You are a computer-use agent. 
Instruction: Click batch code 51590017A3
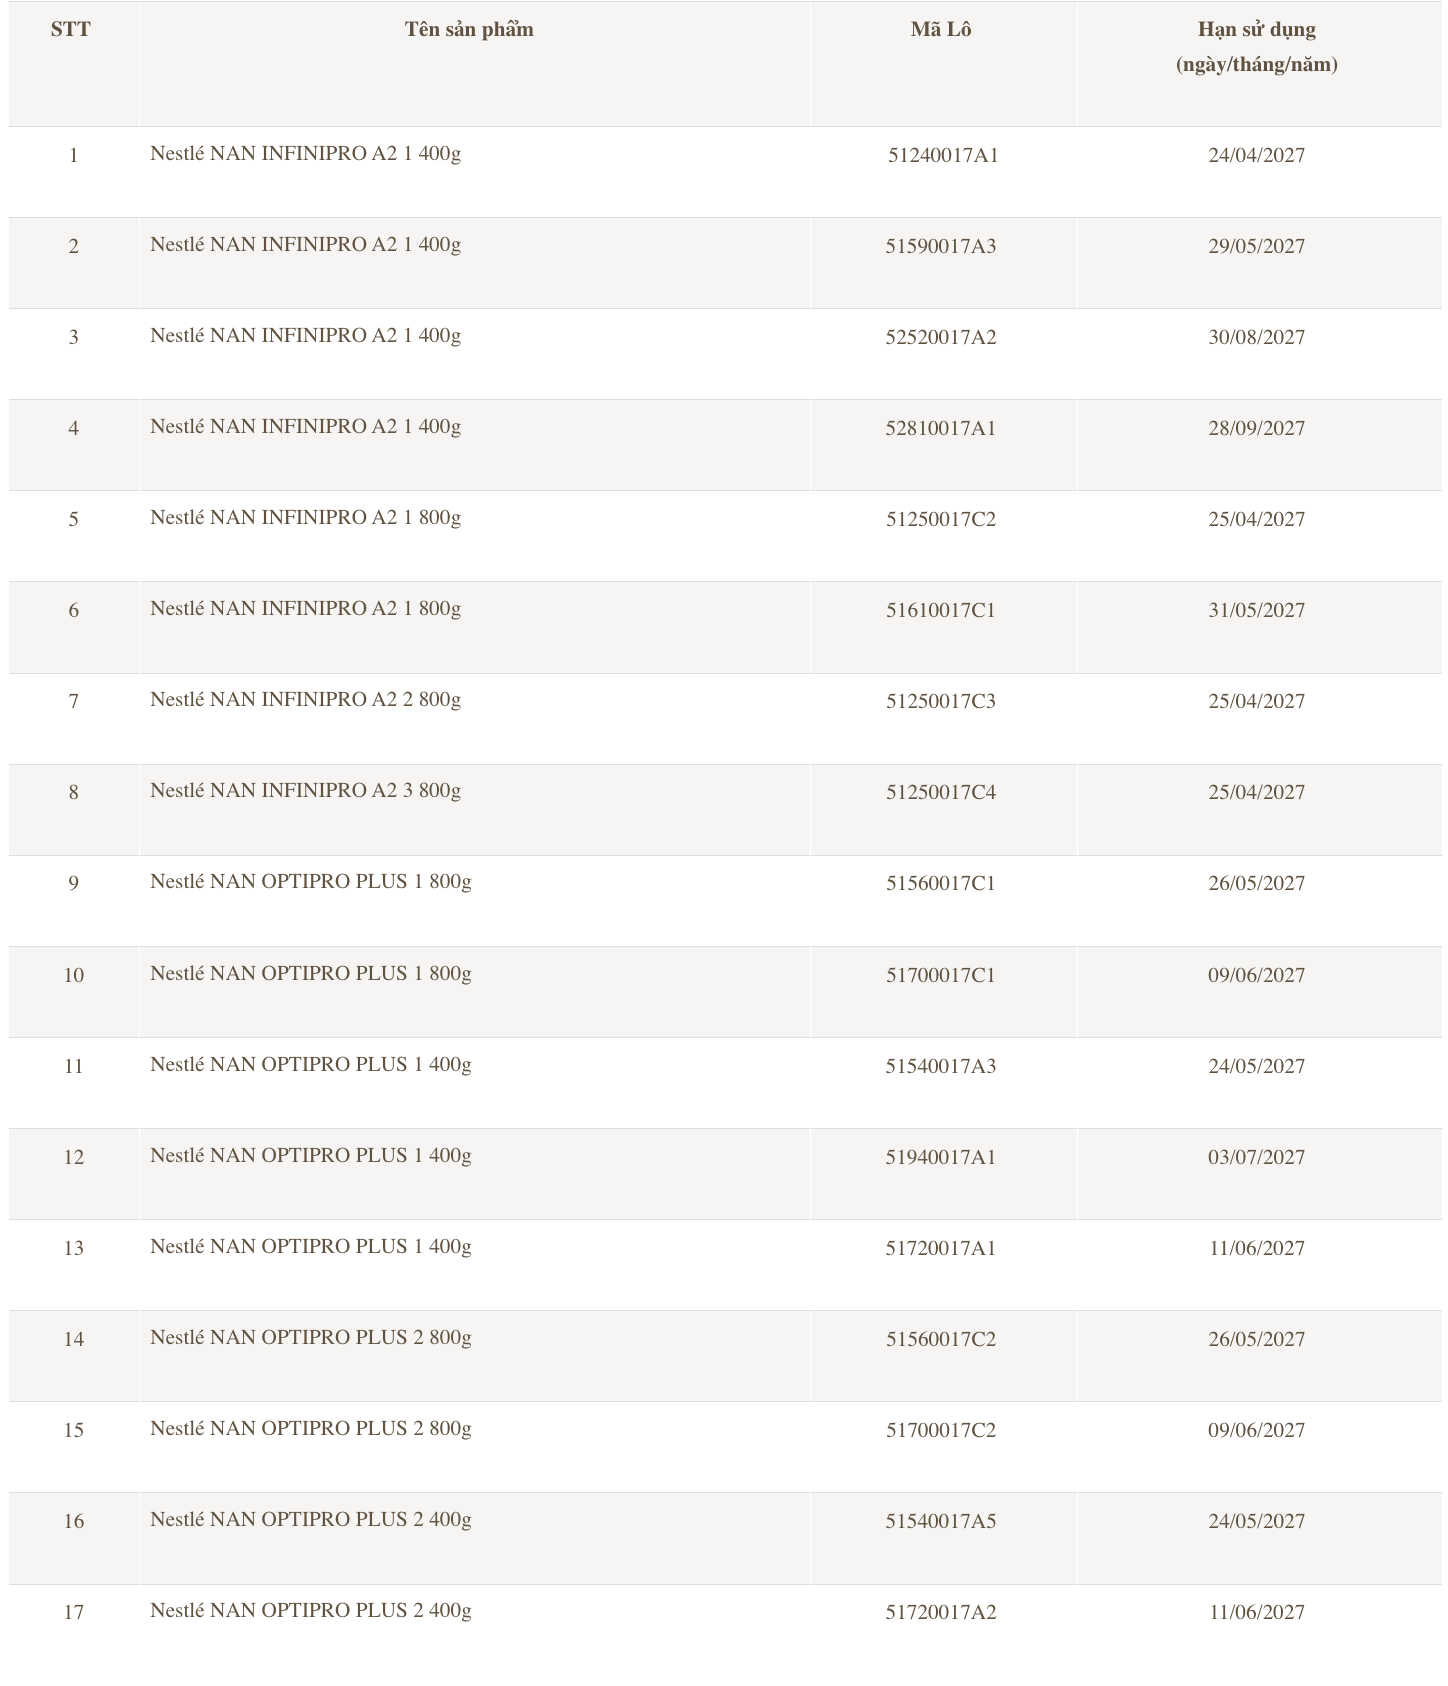coord(941,246)
